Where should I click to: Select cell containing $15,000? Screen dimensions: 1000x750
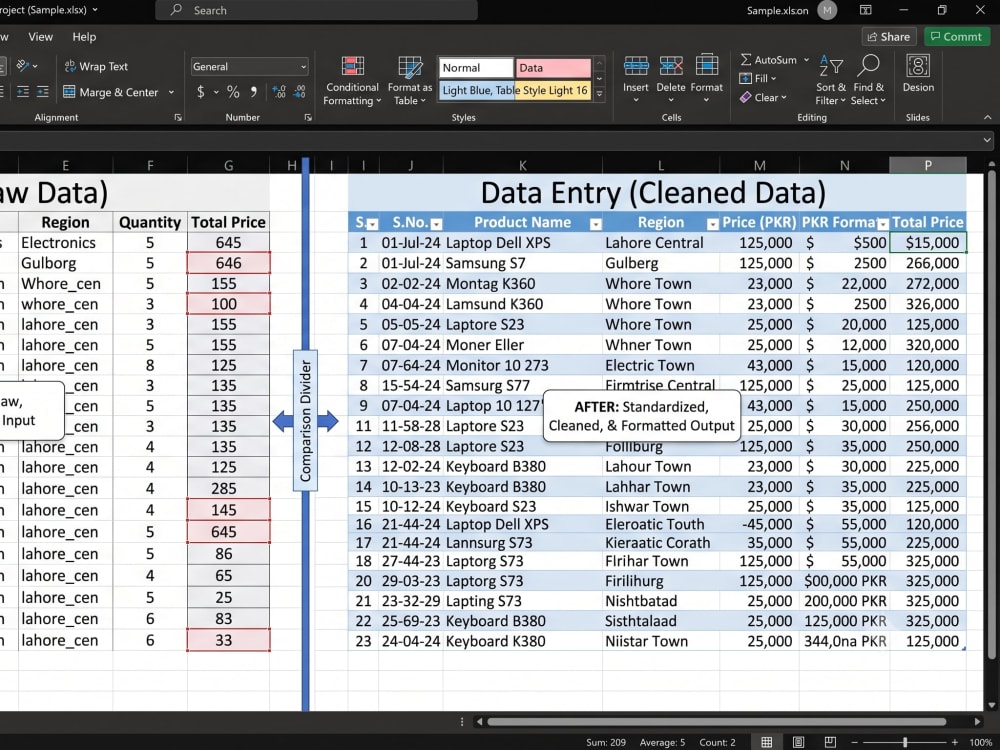point(927,242)
